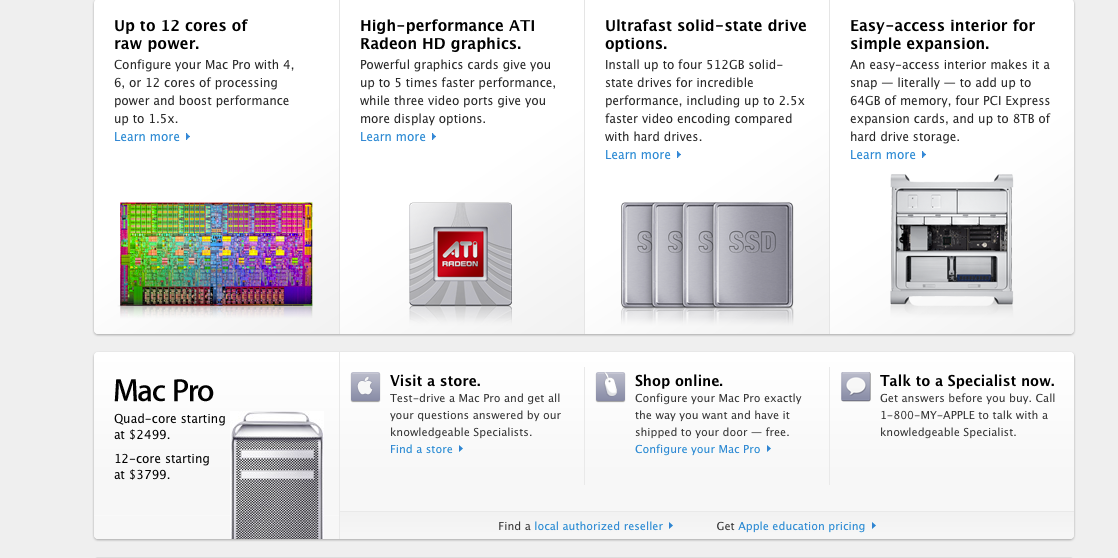Click the open Mac Pro interior image
Screen dimensions: 1118x558
(951, 241)
